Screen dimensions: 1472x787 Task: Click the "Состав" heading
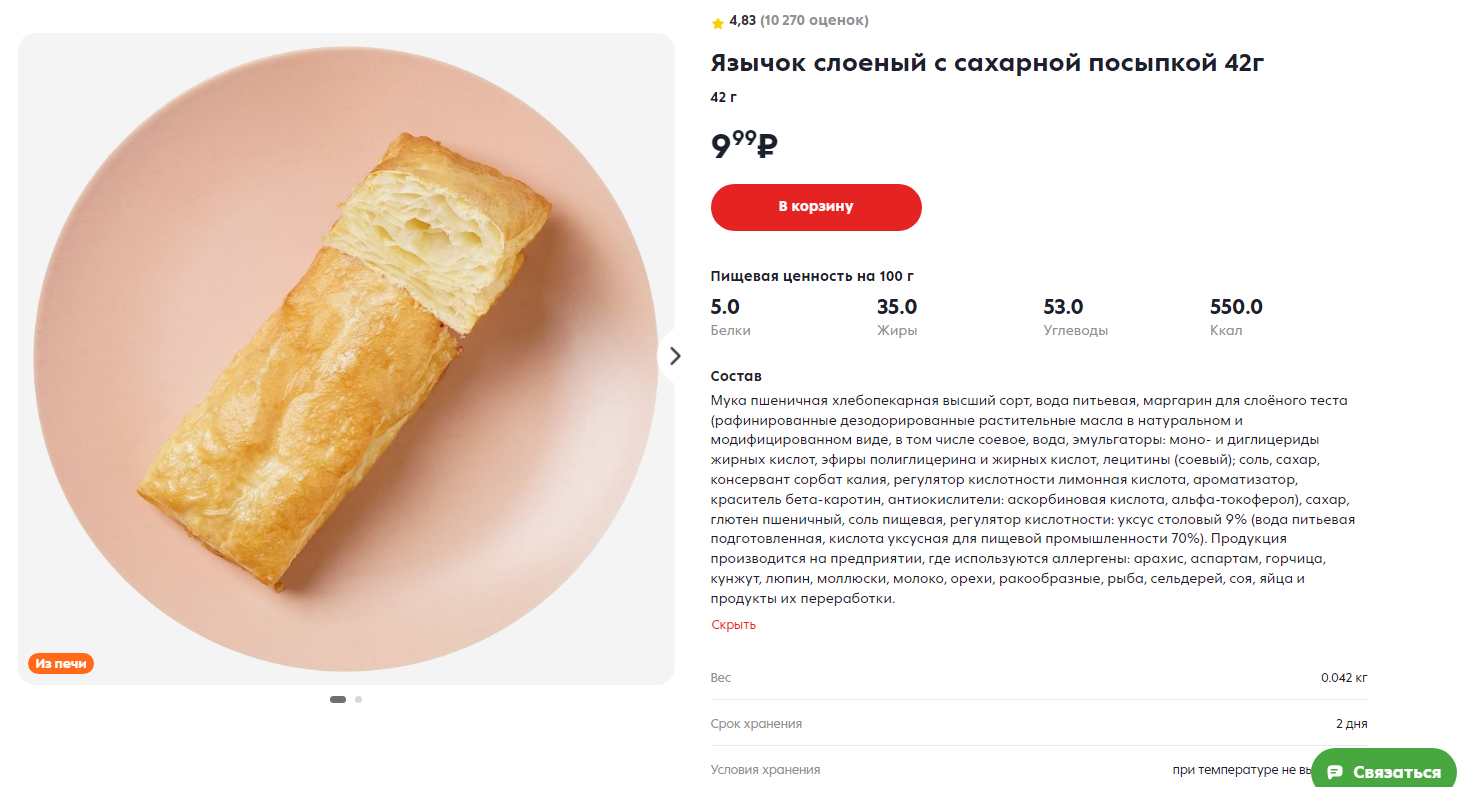coord(736,376)
